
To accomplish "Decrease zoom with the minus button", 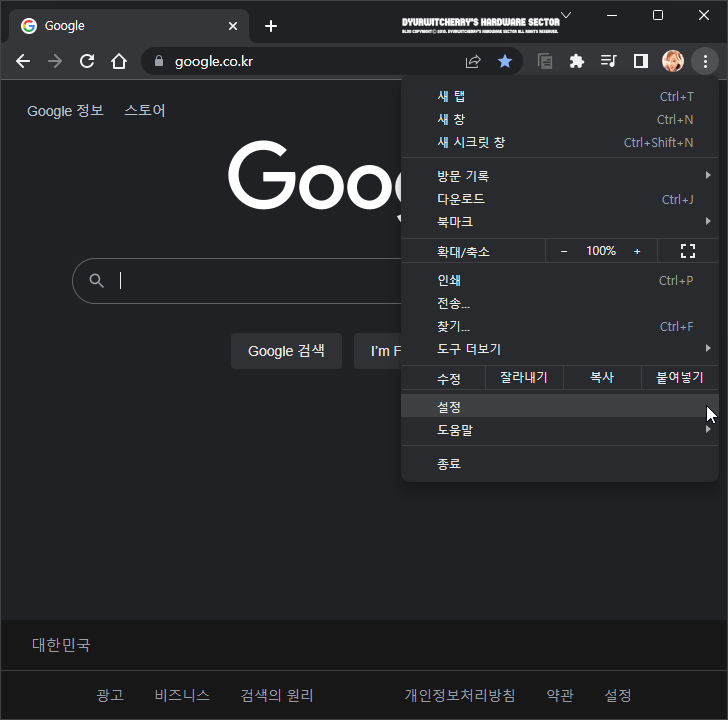I will click(x=564, y=251).
